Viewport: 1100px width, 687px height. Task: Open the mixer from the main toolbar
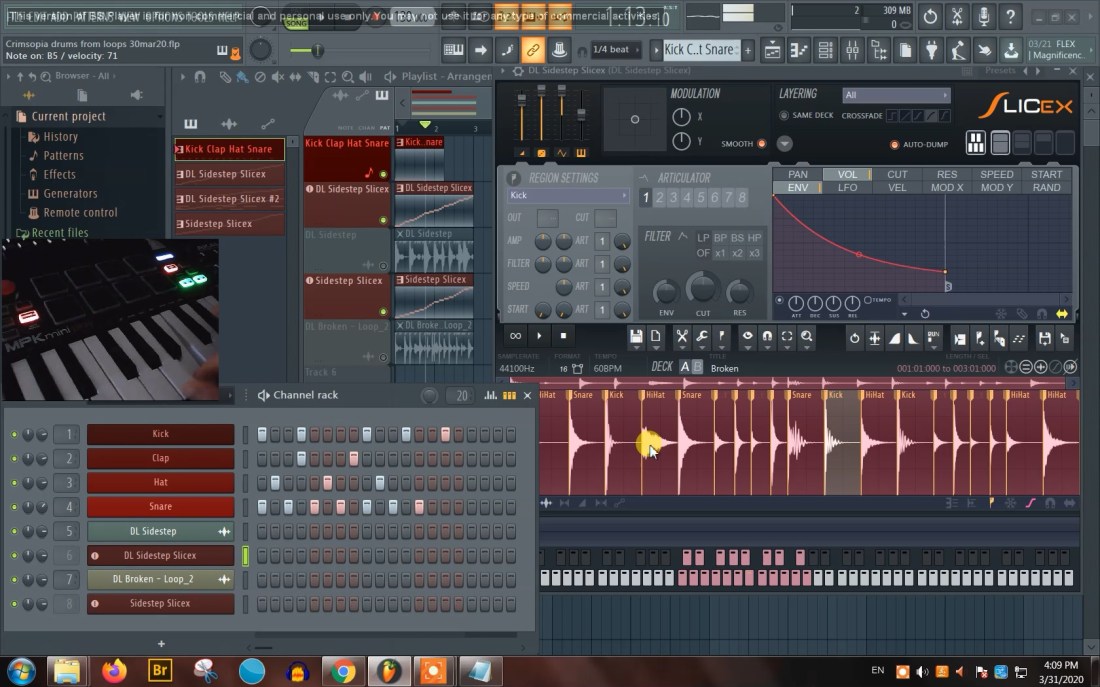(852, 50)
